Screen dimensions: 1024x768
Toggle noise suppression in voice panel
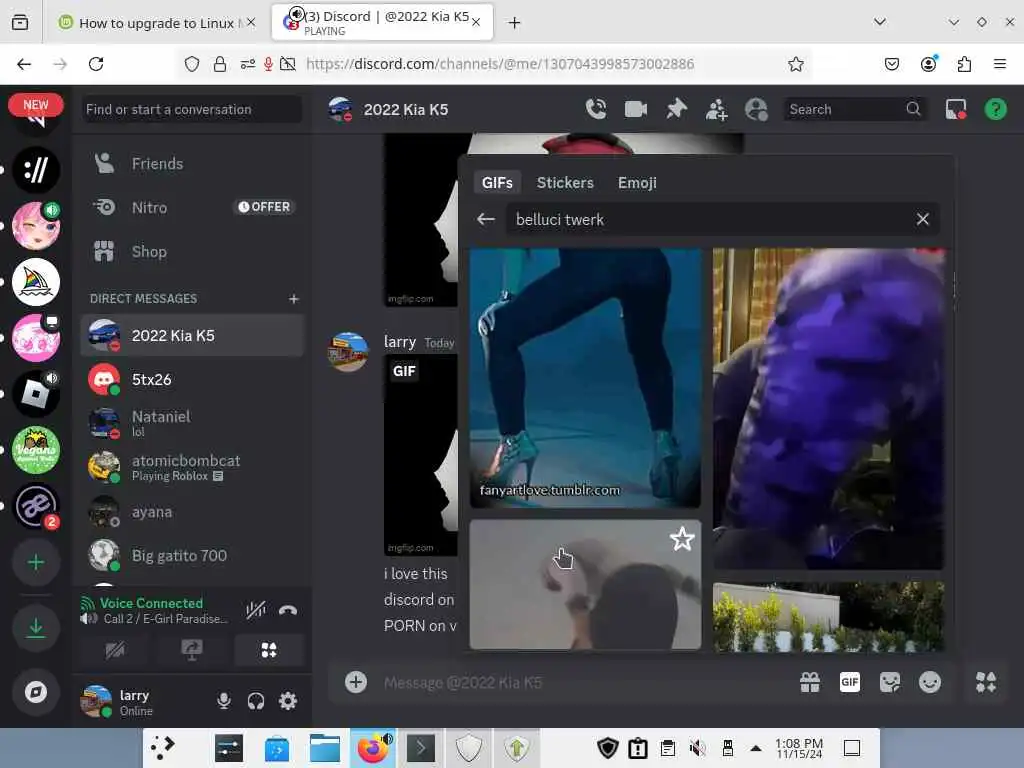pyautogui.click(x=255, y=611)
